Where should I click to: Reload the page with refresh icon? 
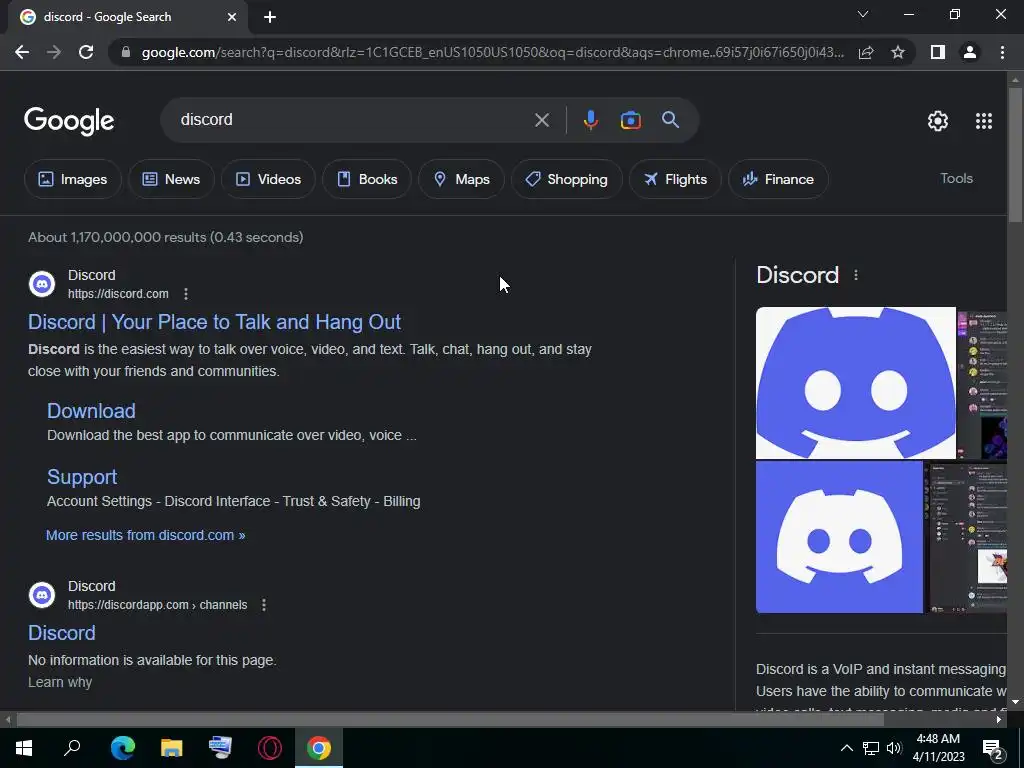pos(86,52)
